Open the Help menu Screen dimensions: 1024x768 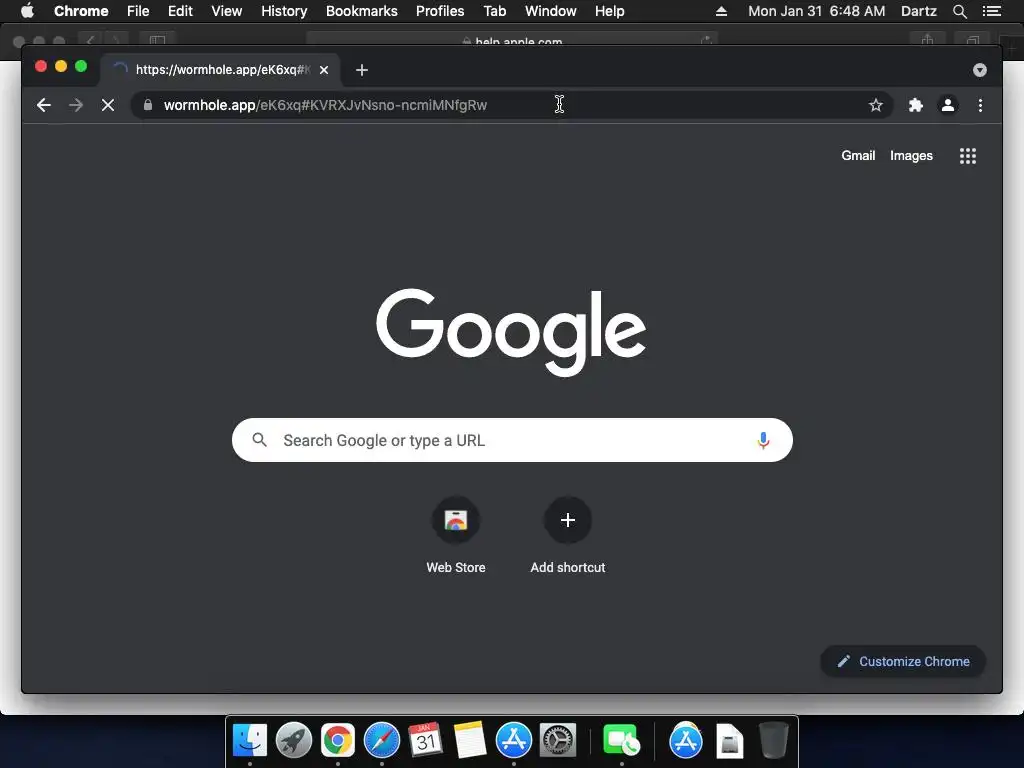(609, 11)
